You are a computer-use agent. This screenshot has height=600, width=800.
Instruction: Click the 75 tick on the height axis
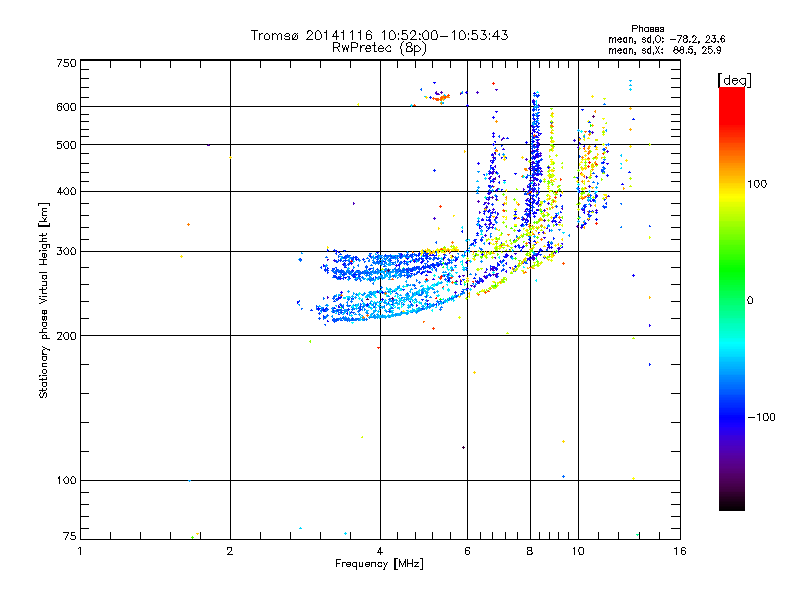point(69,538)
